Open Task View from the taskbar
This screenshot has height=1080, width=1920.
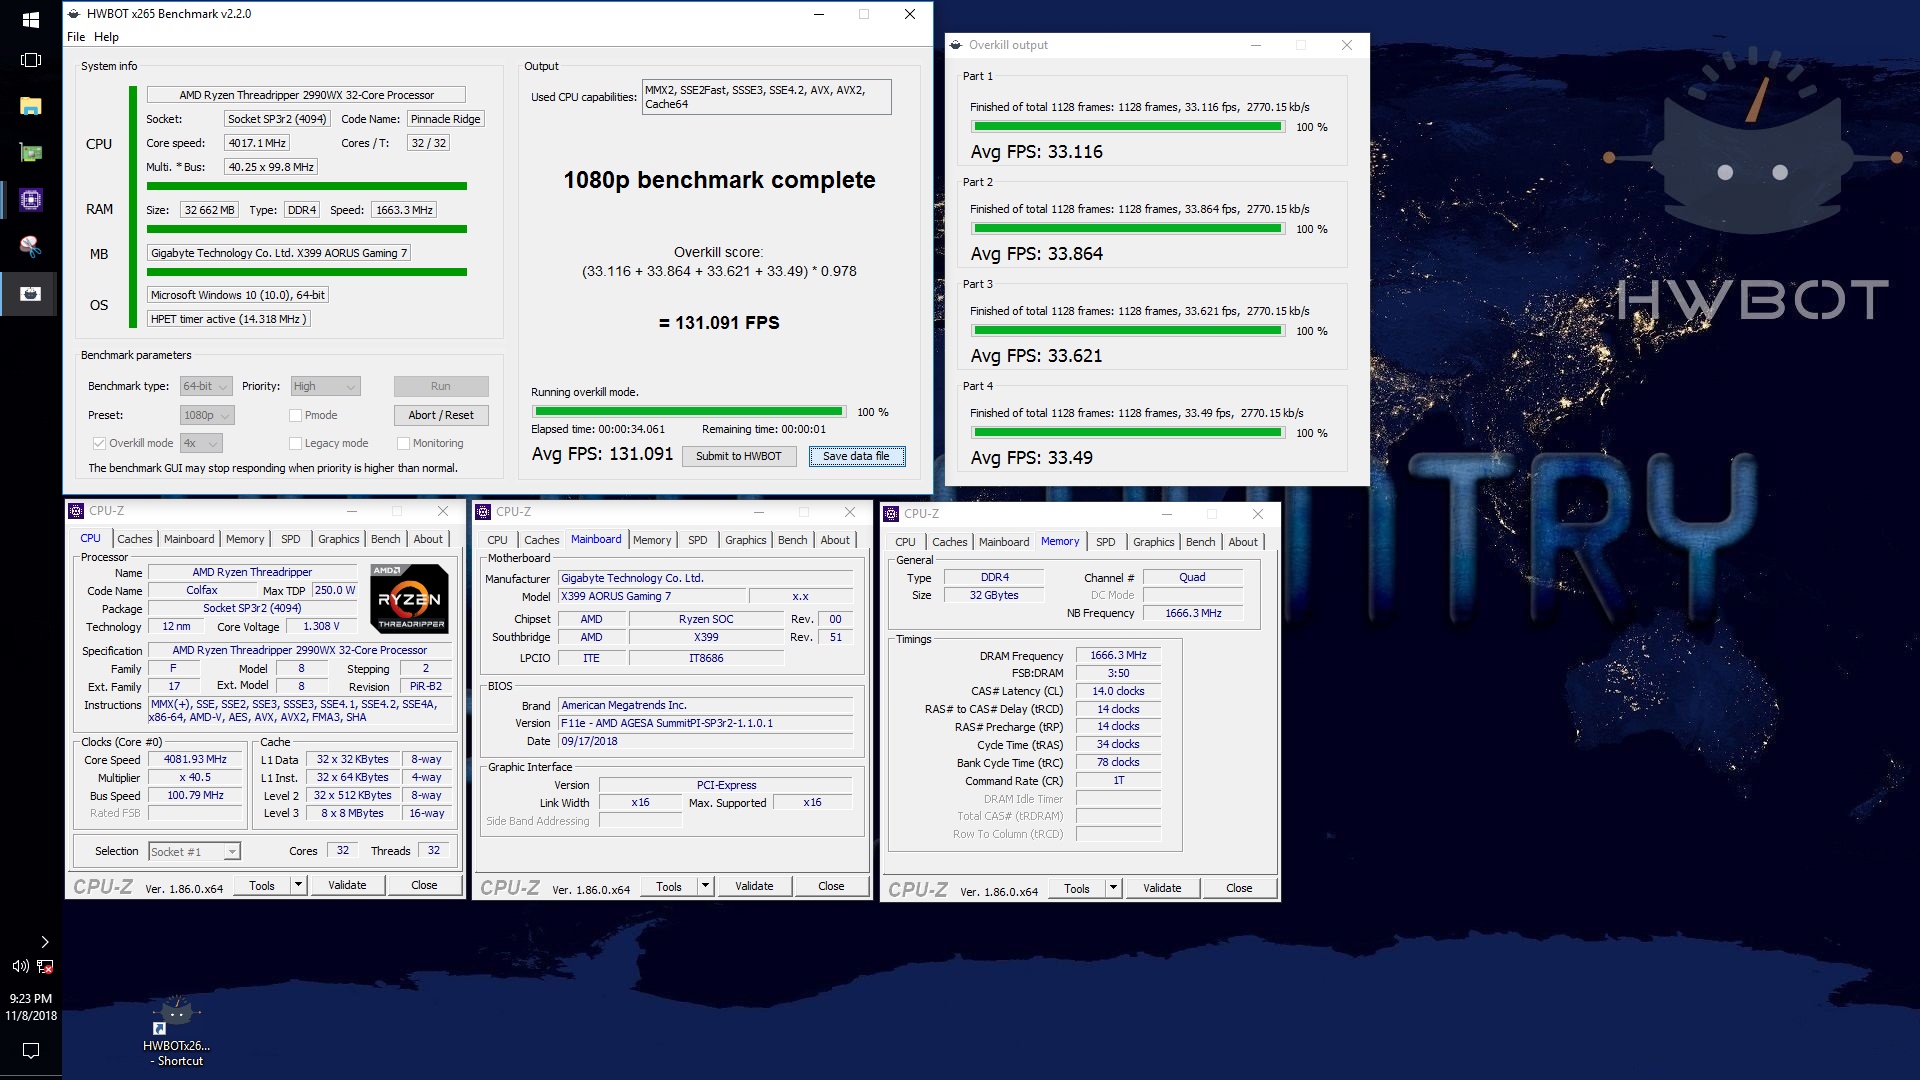coord(30,60)
